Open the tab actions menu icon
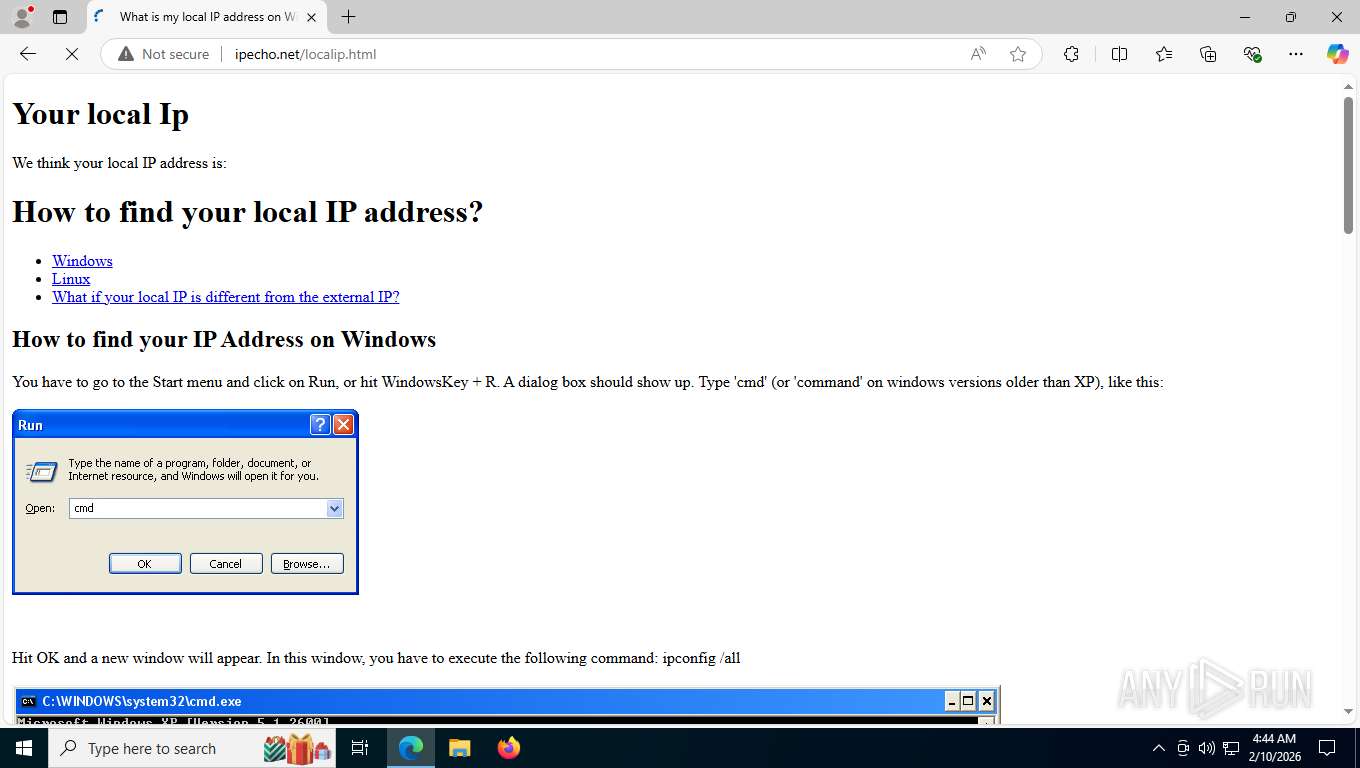The width and height of the screenshot is (1360, 768). click(x=60, y=17)
